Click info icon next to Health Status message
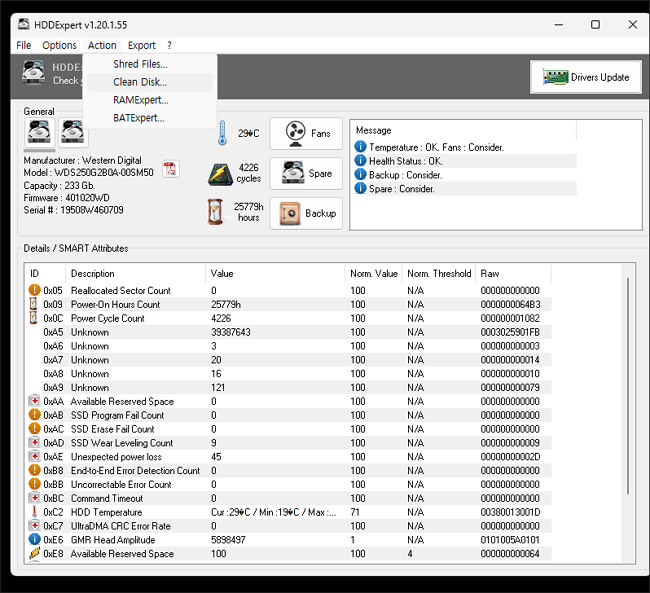Image resolution: width=650 pixels, height=593 pixels. [x=360, y=160]
